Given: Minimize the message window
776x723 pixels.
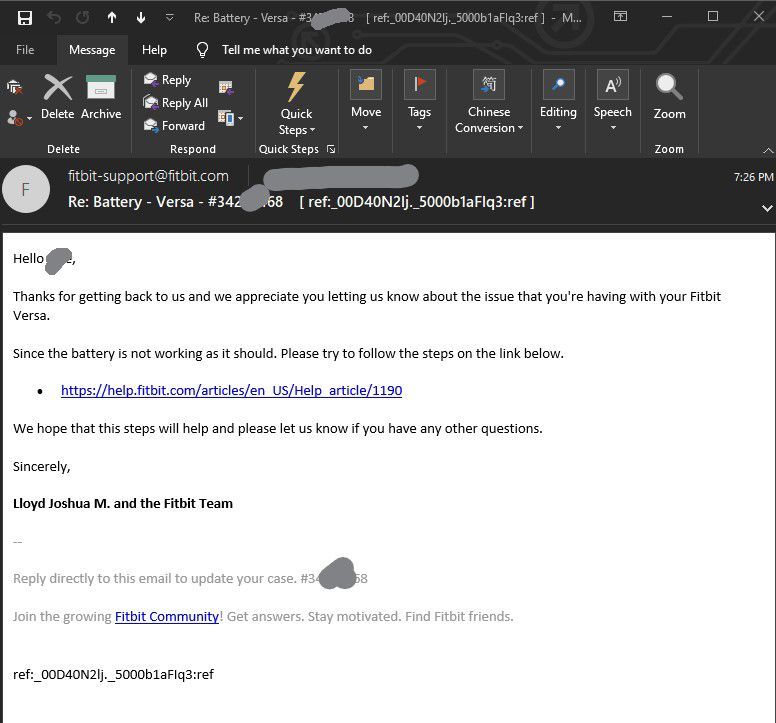Looking at the screenshot, I should pos(667,17).
